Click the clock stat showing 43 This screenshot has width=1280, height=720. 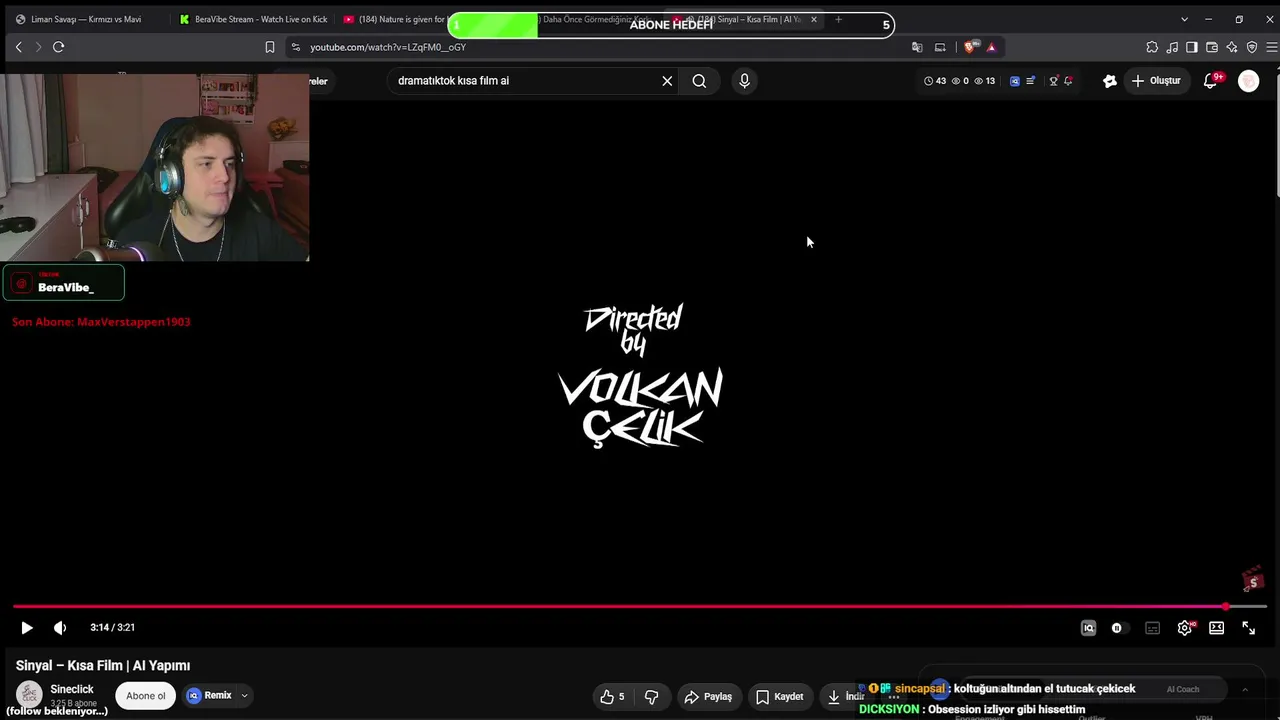935,81
